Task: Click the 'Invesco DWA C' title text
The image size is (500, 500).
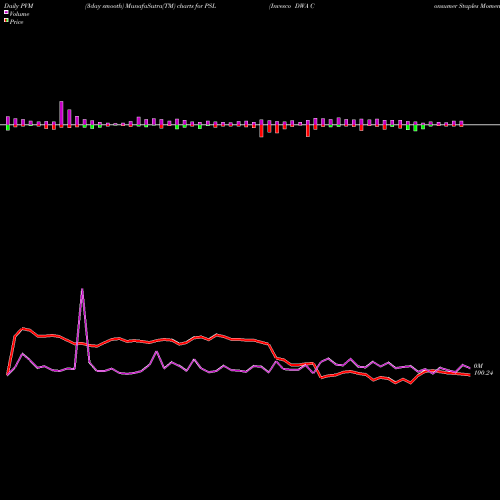Action: pyautogui.click(x=292, y=6)
